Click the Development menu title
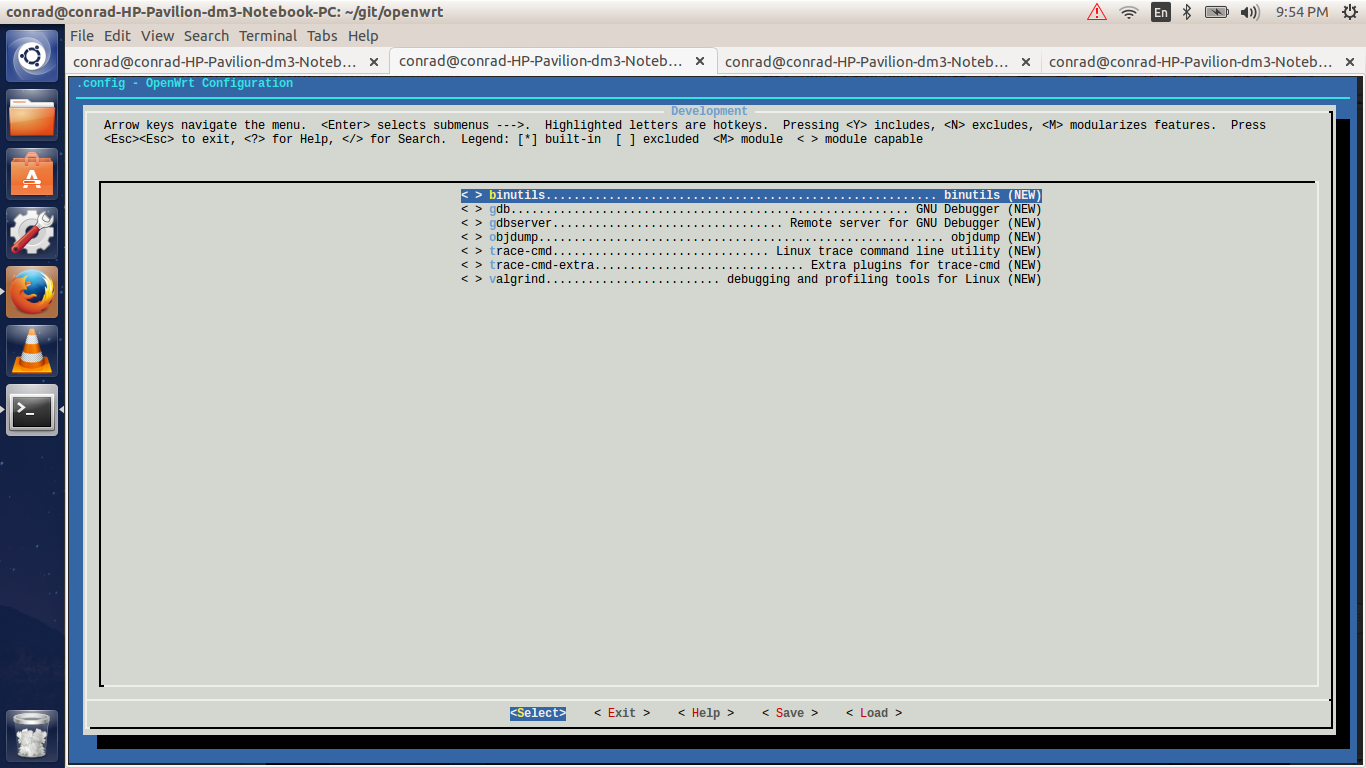The width and height of the screenshot is (1366, 768). [709, 111]
